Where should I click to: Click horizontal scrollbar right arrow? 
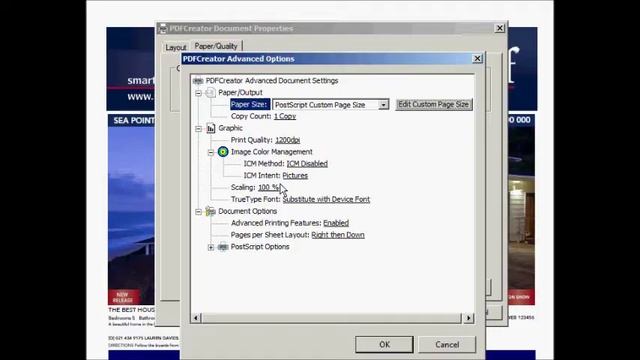(x=468, y=318)
